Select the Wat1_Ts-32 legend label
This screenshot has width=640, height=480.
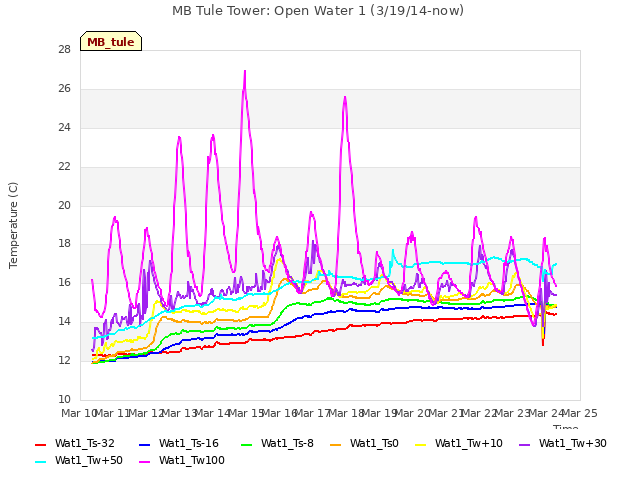(85, 443)
